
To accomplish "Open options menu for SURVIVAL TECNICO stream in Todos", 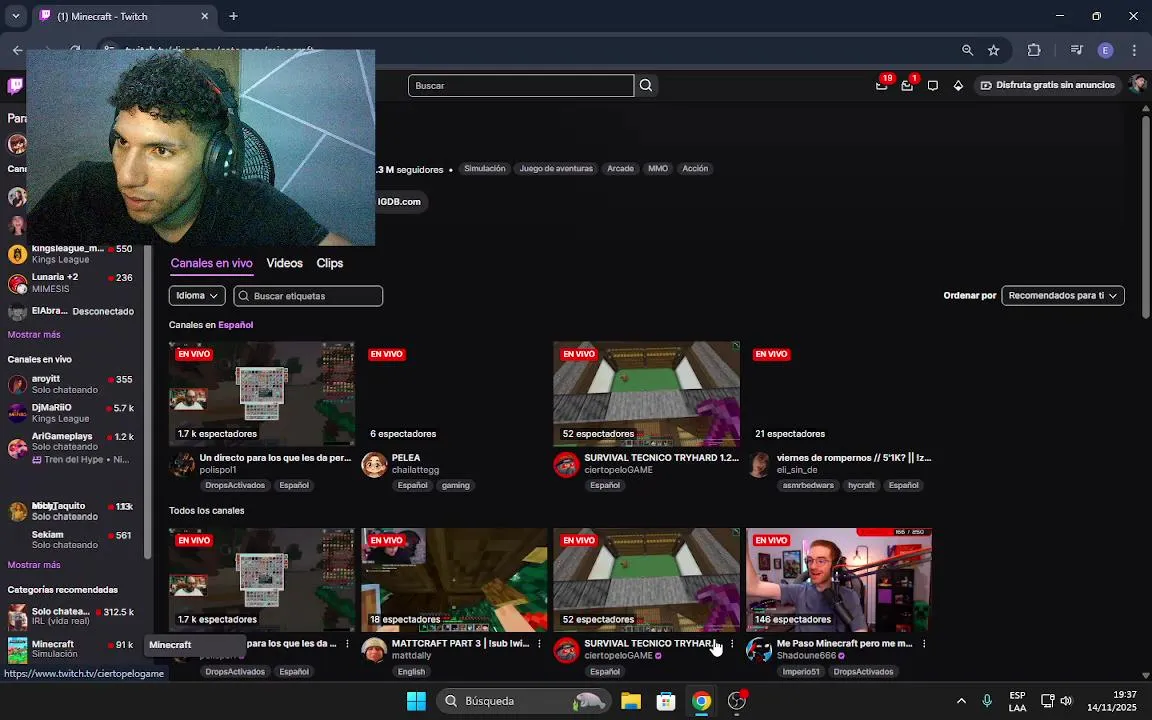I will tap(732, 644).
